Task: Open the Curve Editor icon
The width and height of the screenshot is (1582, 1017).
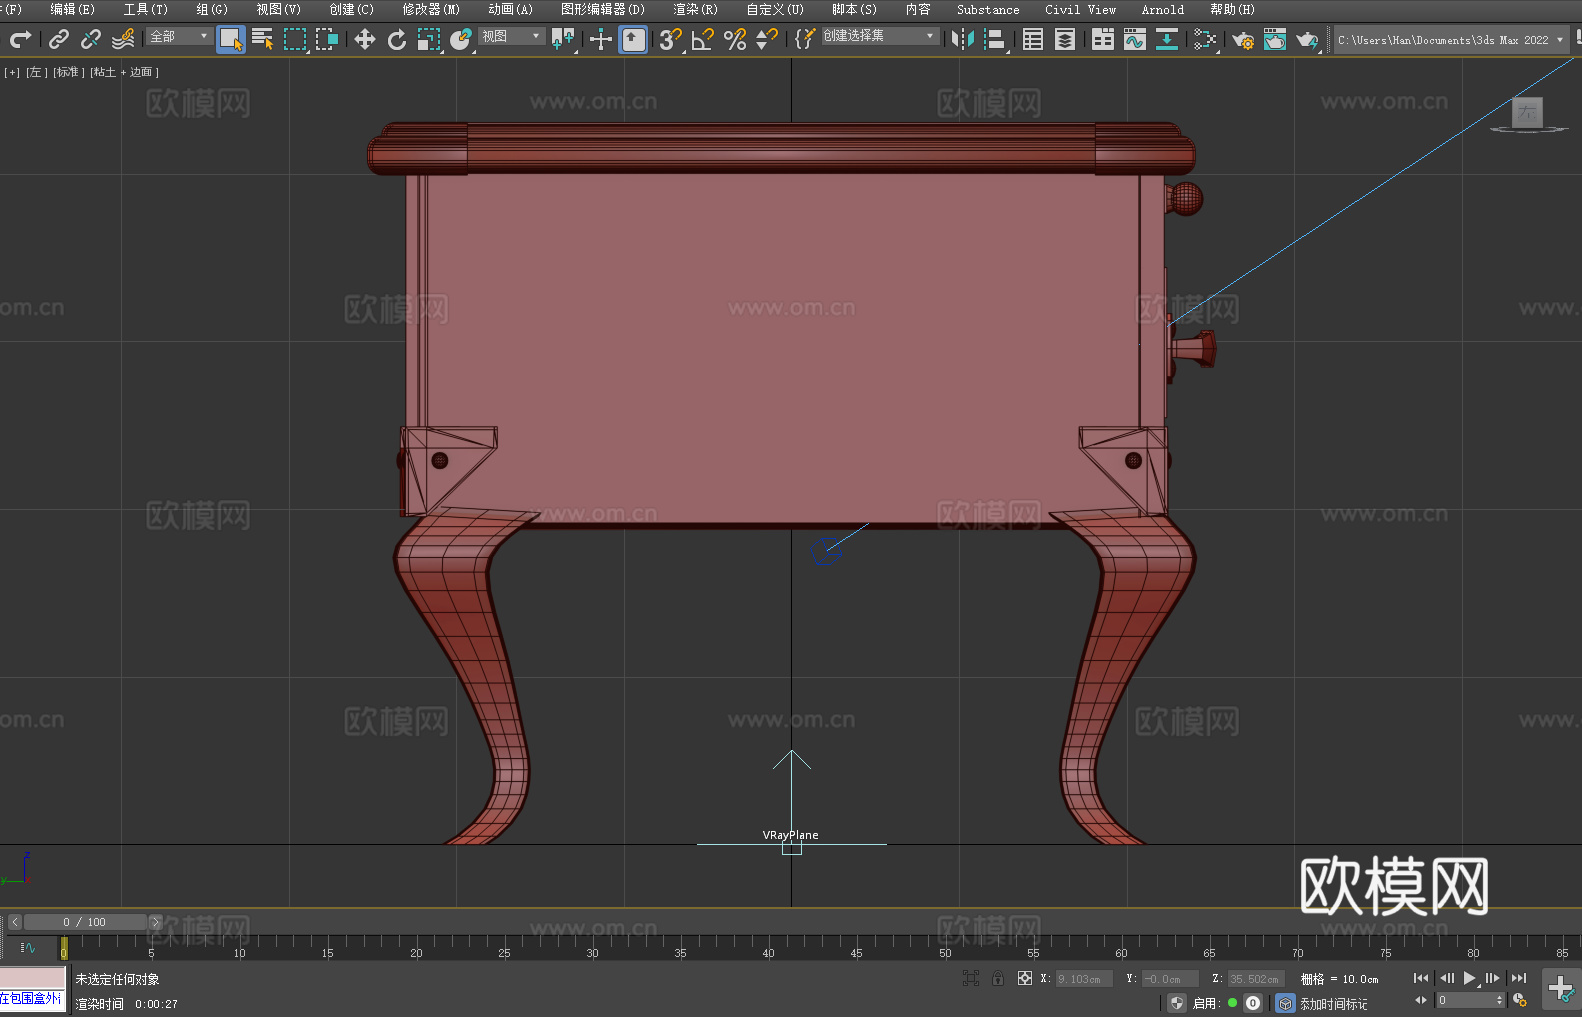Action: pyautogui.click(x=1135, y=39)
